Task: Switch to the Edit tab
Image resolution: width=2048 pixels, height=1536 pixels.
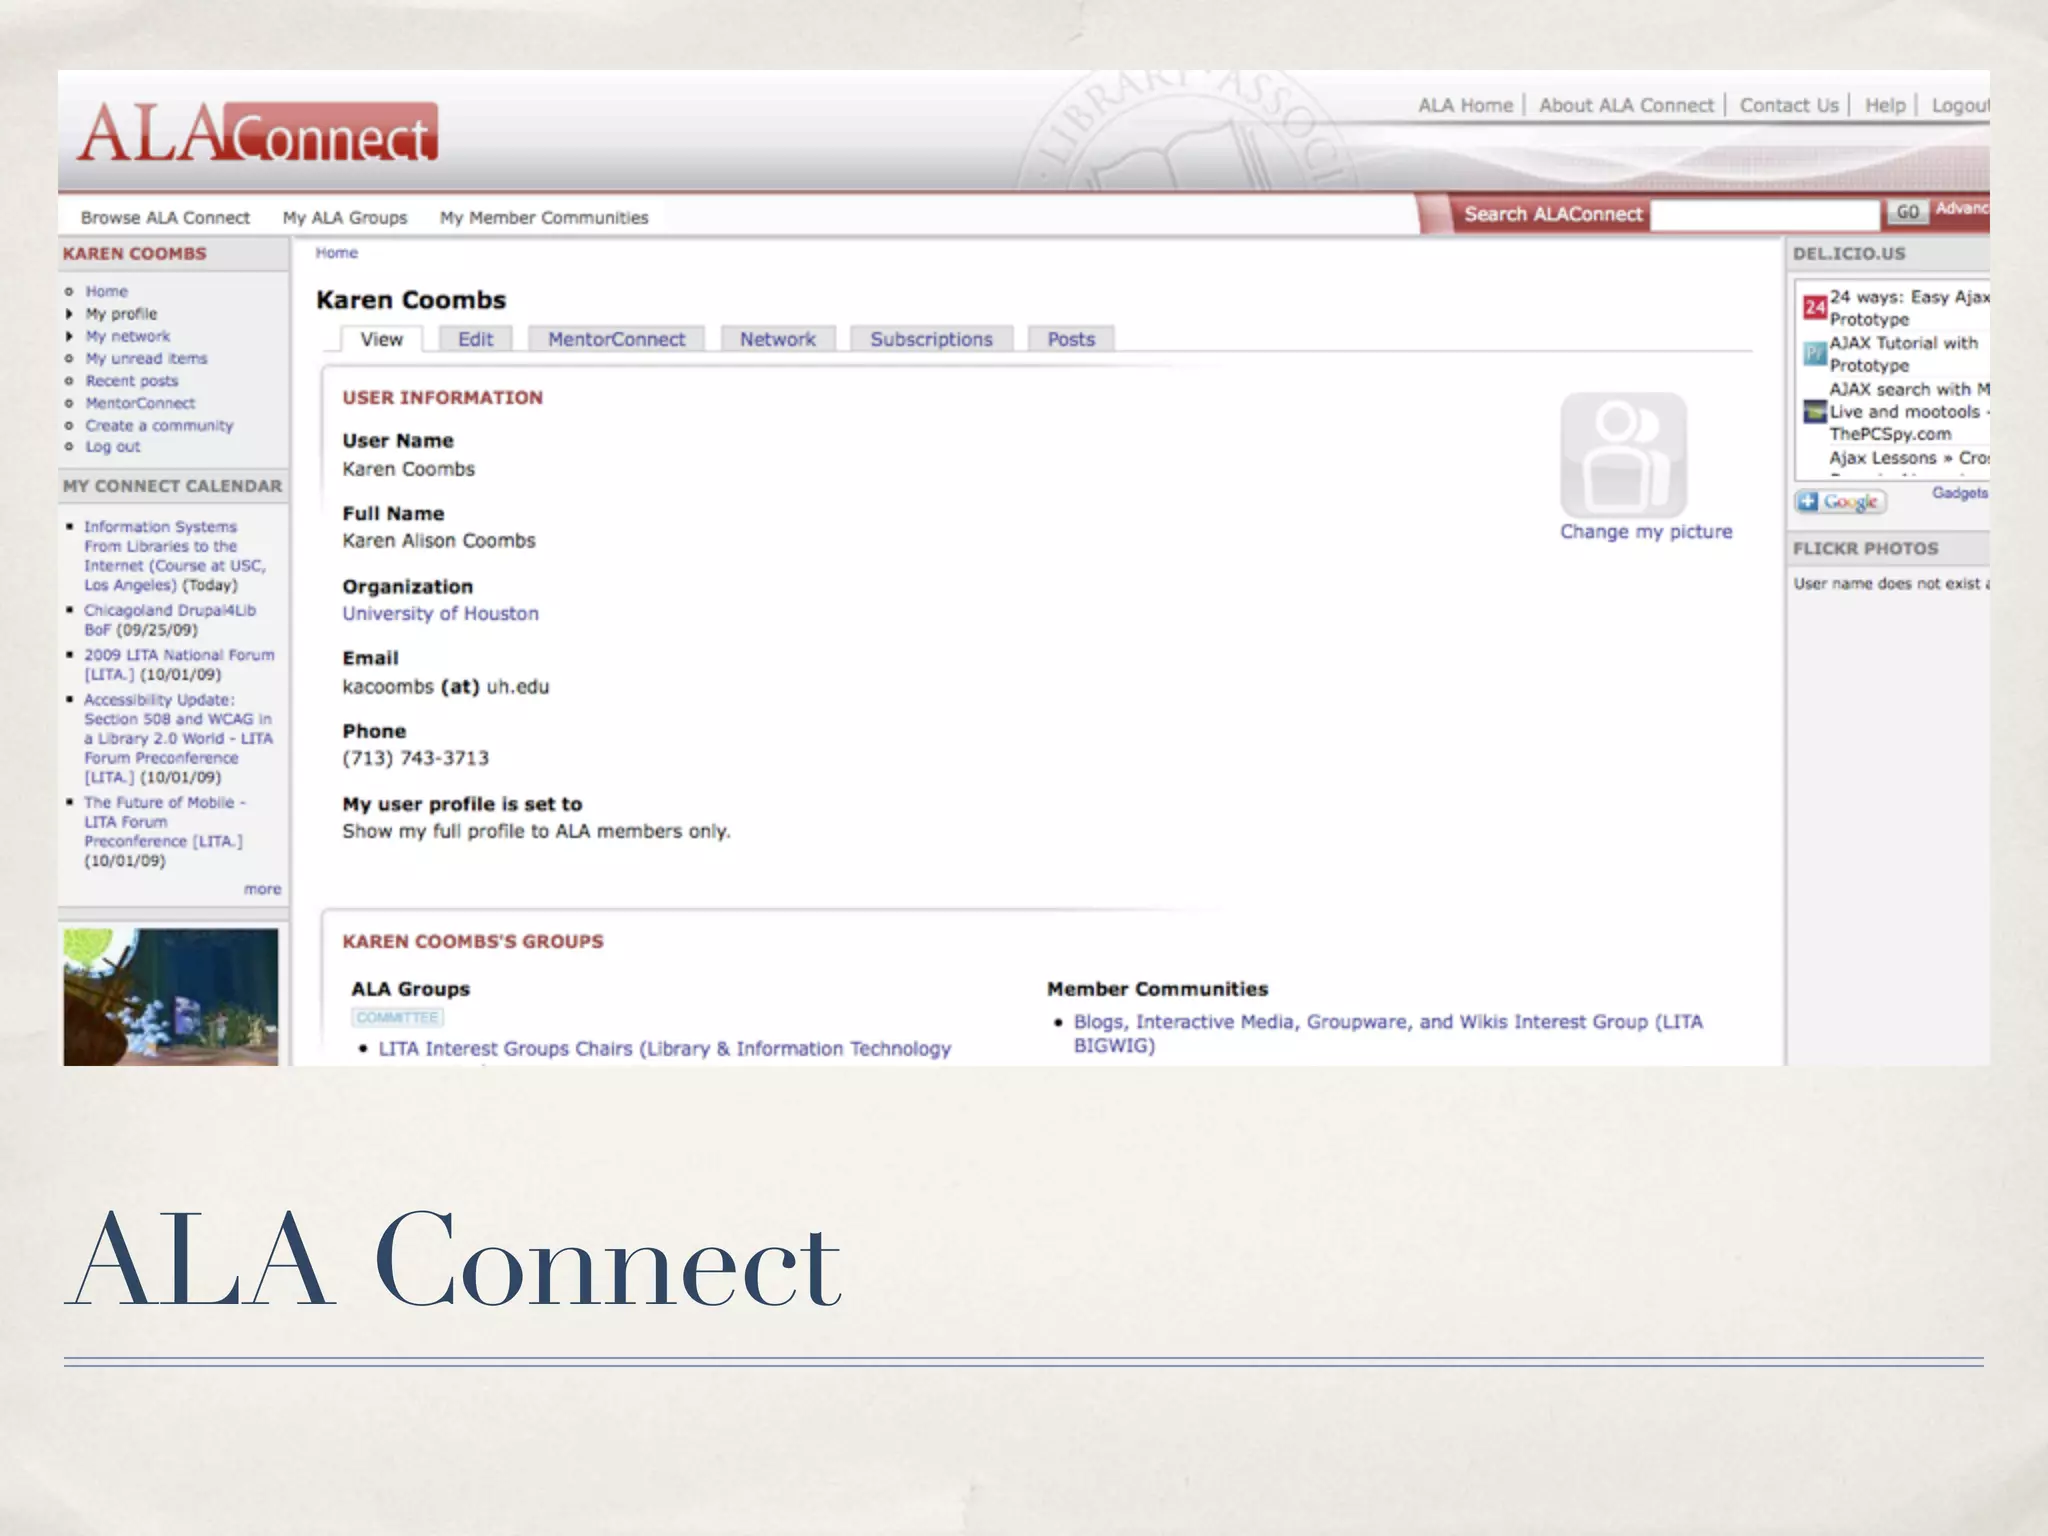Action: pos(475,339)
